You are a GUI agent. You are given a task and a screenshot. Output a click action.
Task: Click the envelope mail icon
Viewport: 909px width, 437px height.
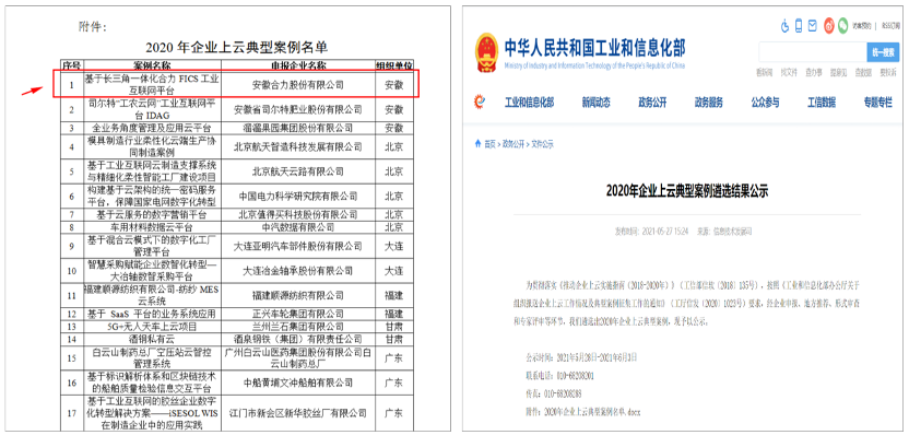coord(813,26)
